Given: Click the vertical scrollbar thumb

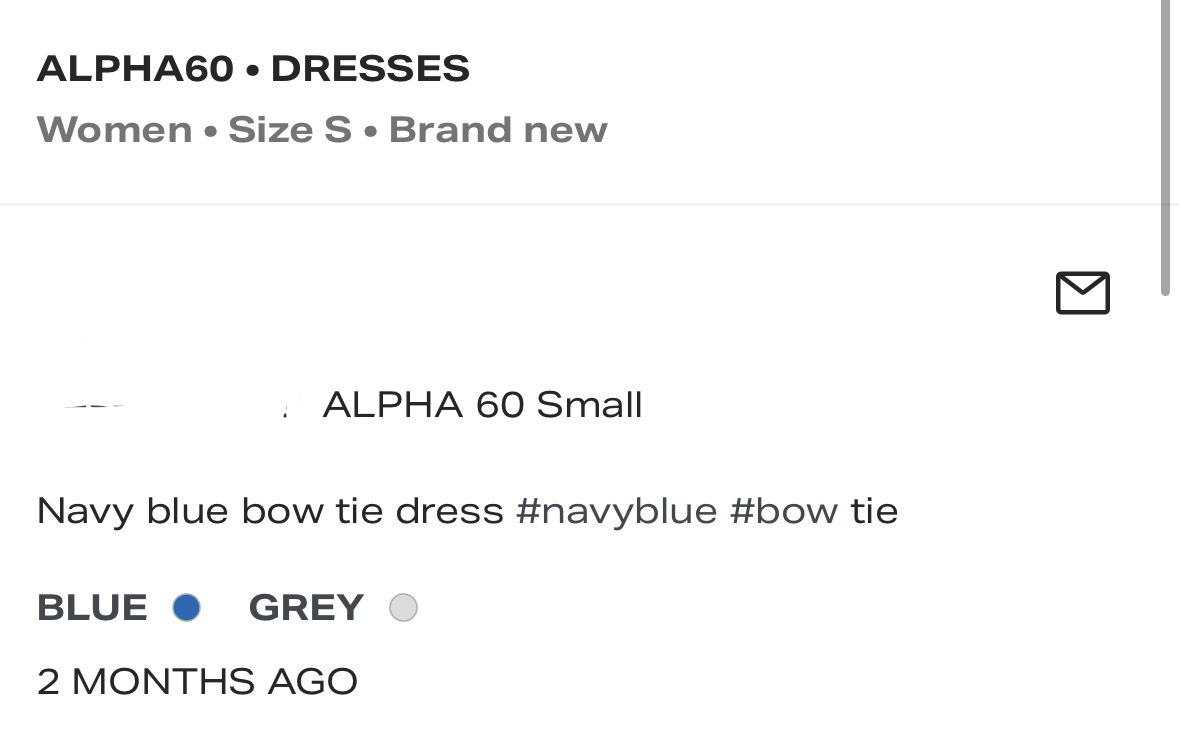Looking at the screenshot, I should pyautogui.click(x=1165, y=150).
